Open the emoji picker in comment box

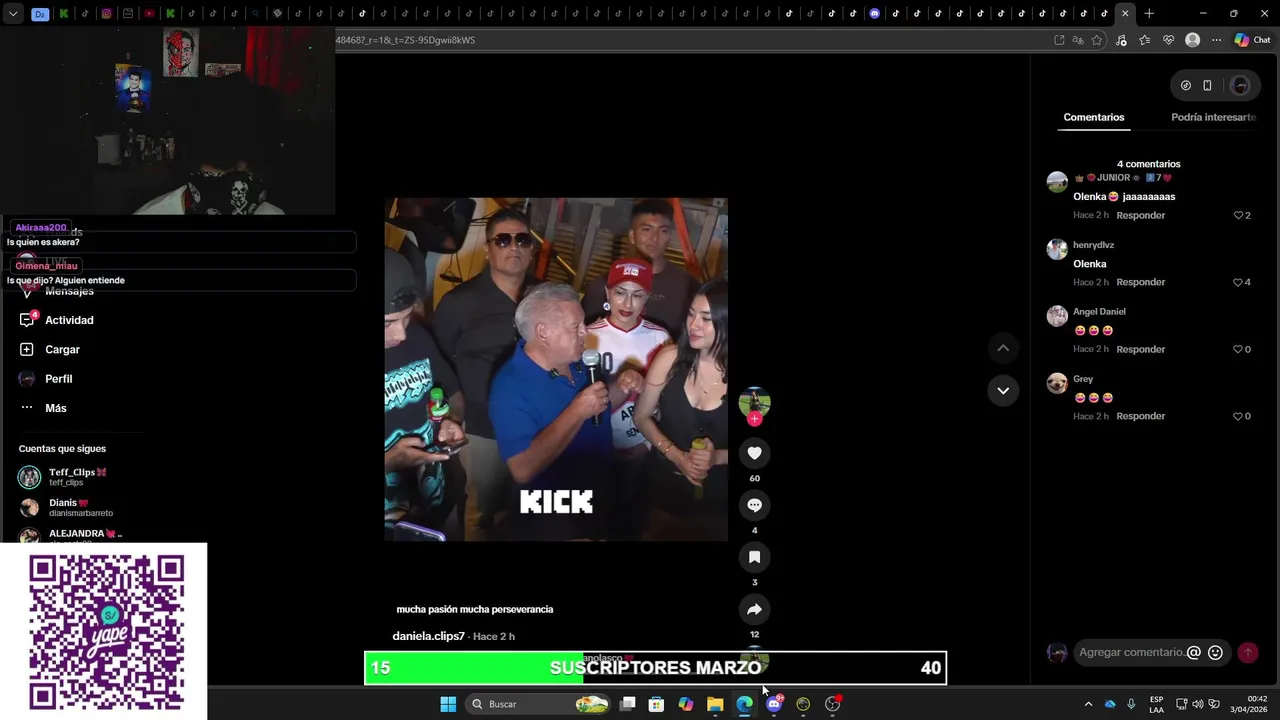1215,652
